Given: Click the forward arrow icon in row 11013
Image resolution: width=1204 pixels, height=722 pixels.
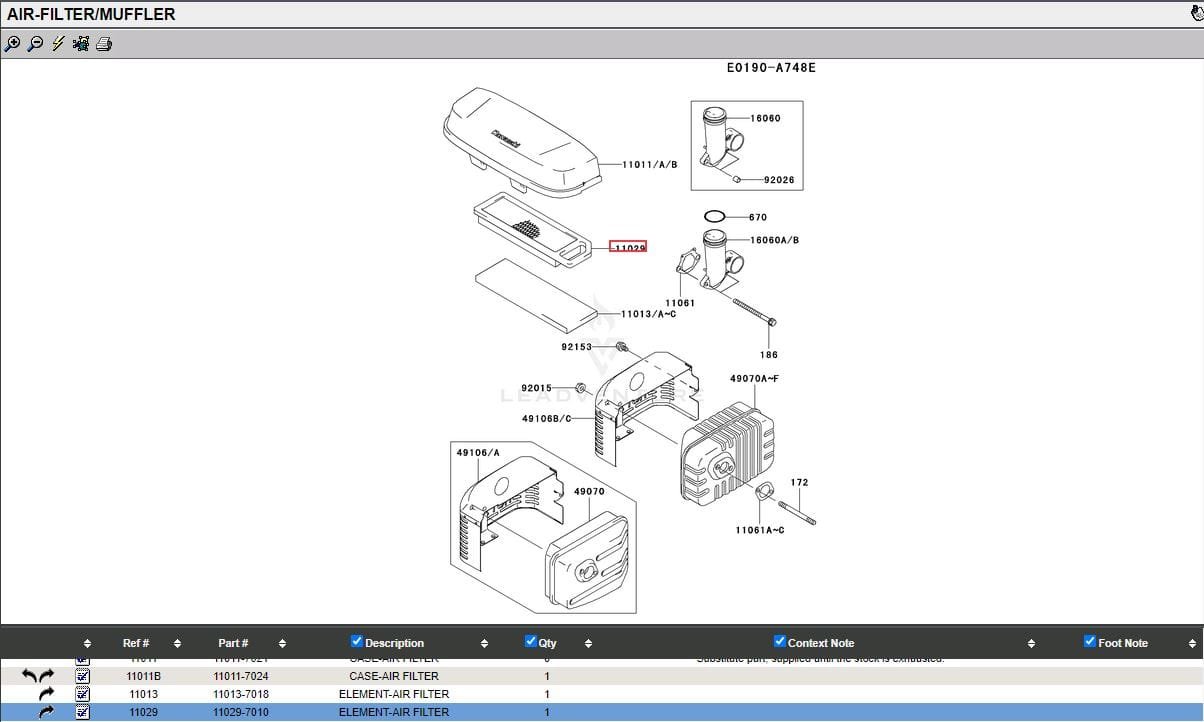Looking at the screenshot, I should pyautogui.click(x=46, y=694).
